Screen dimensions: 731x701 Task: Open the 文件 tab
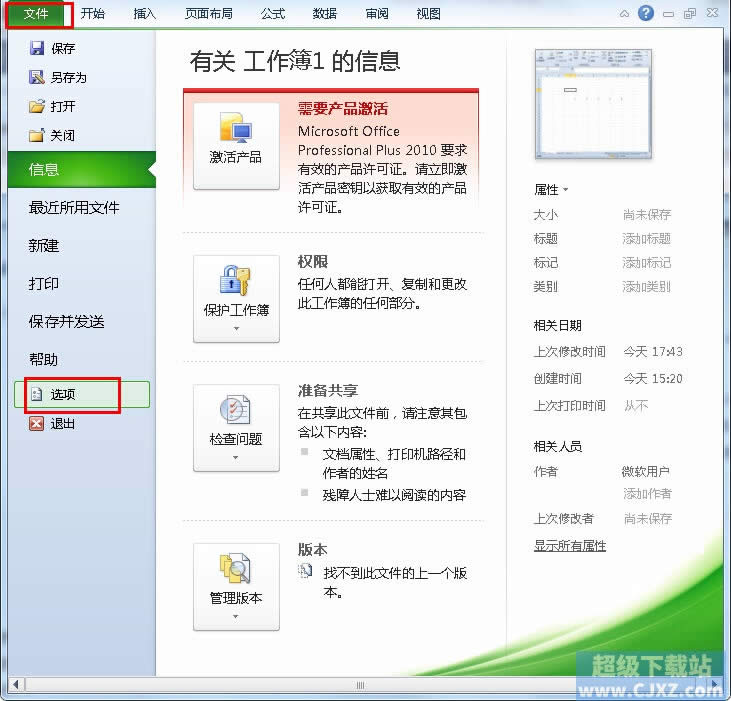coord(35,14)
